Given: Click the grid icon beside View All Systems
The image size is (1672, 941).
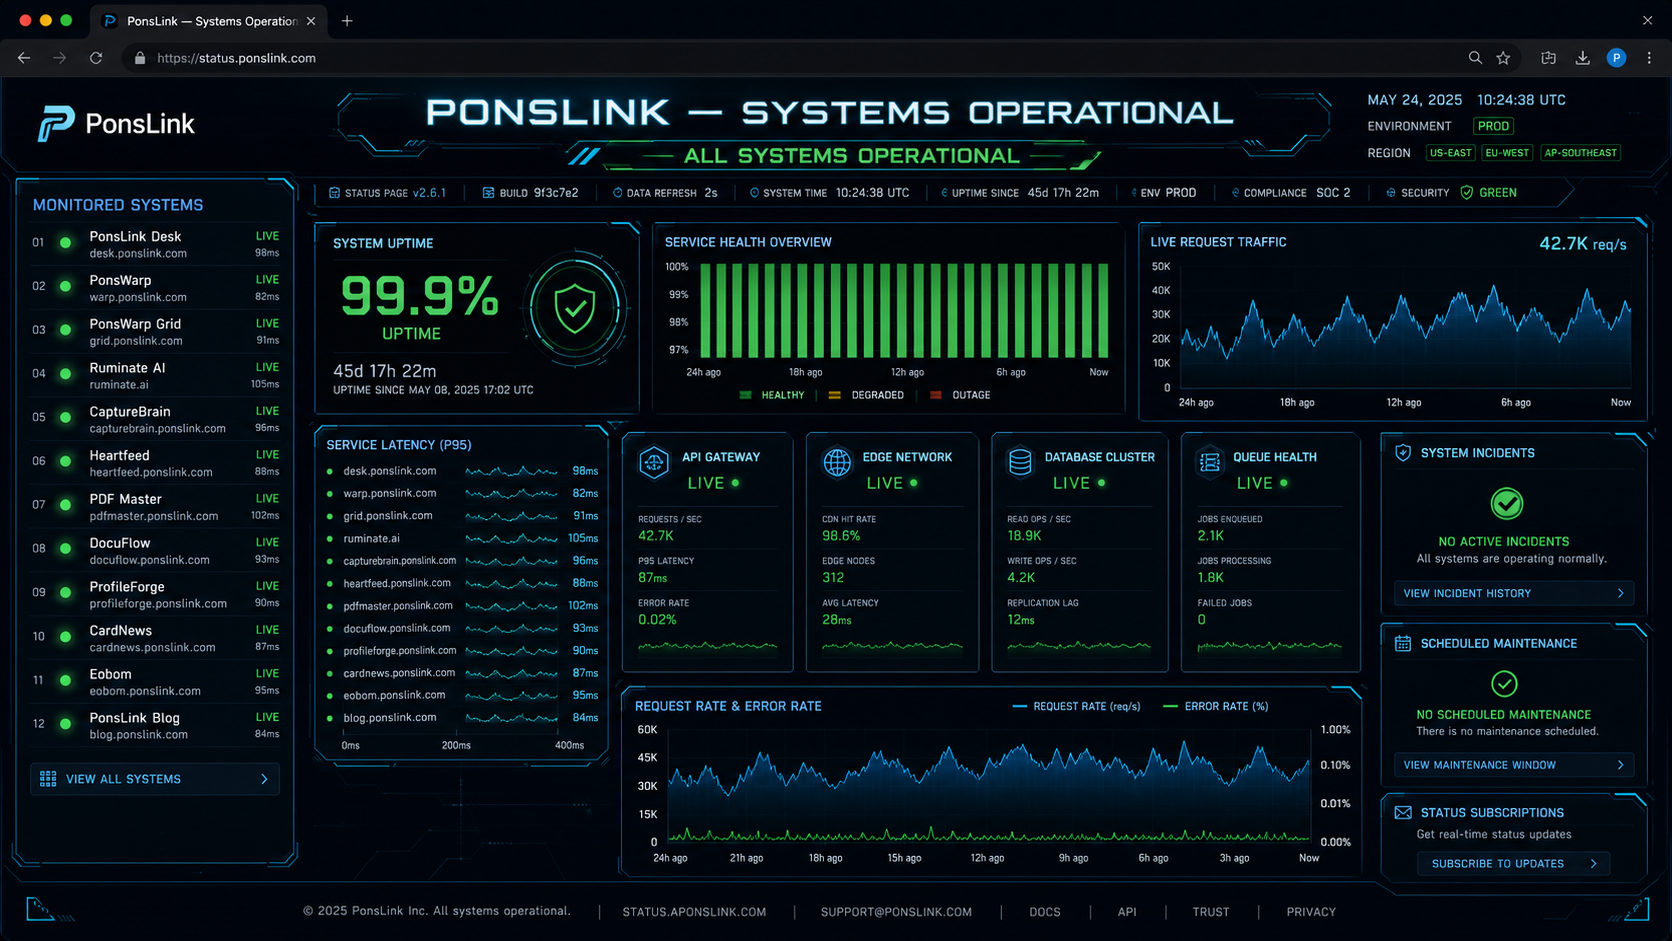Looking at the screenshot, I should (48, 779).
